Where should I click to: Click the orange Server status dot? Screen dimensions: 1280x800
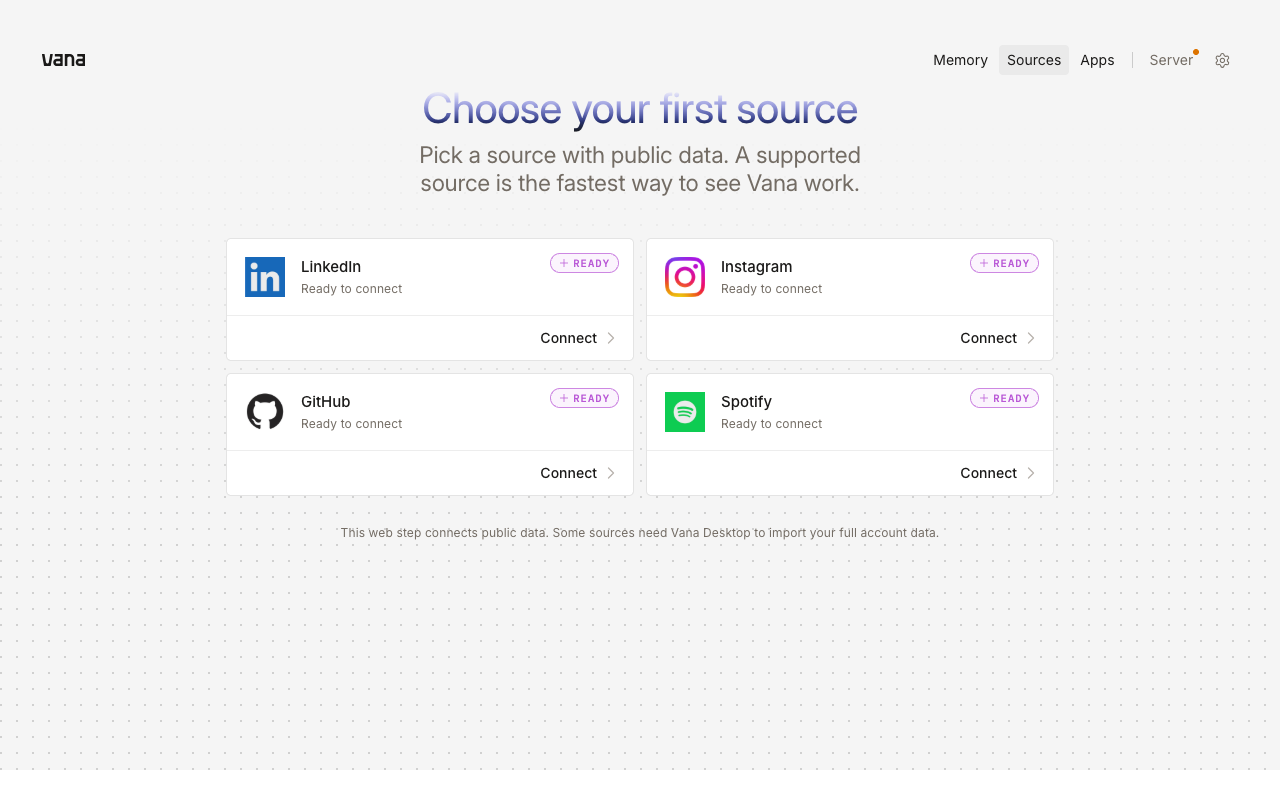tap(1196, 52)
